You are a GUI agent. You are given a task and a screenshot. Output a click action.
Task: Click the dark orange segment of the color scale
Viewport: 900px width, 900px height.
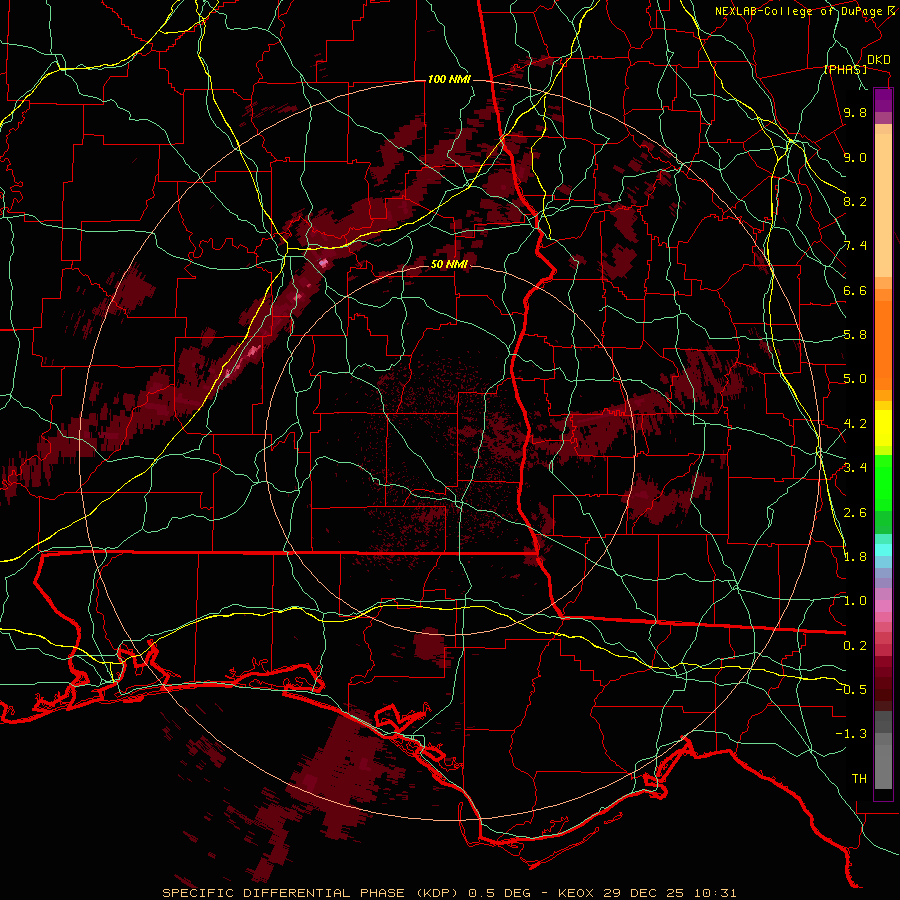(883, 344)
